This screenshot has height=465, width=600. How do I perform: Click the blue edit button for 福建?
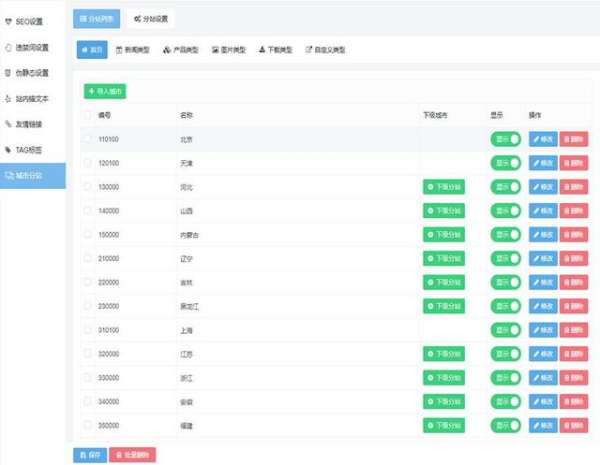(543, 425)
